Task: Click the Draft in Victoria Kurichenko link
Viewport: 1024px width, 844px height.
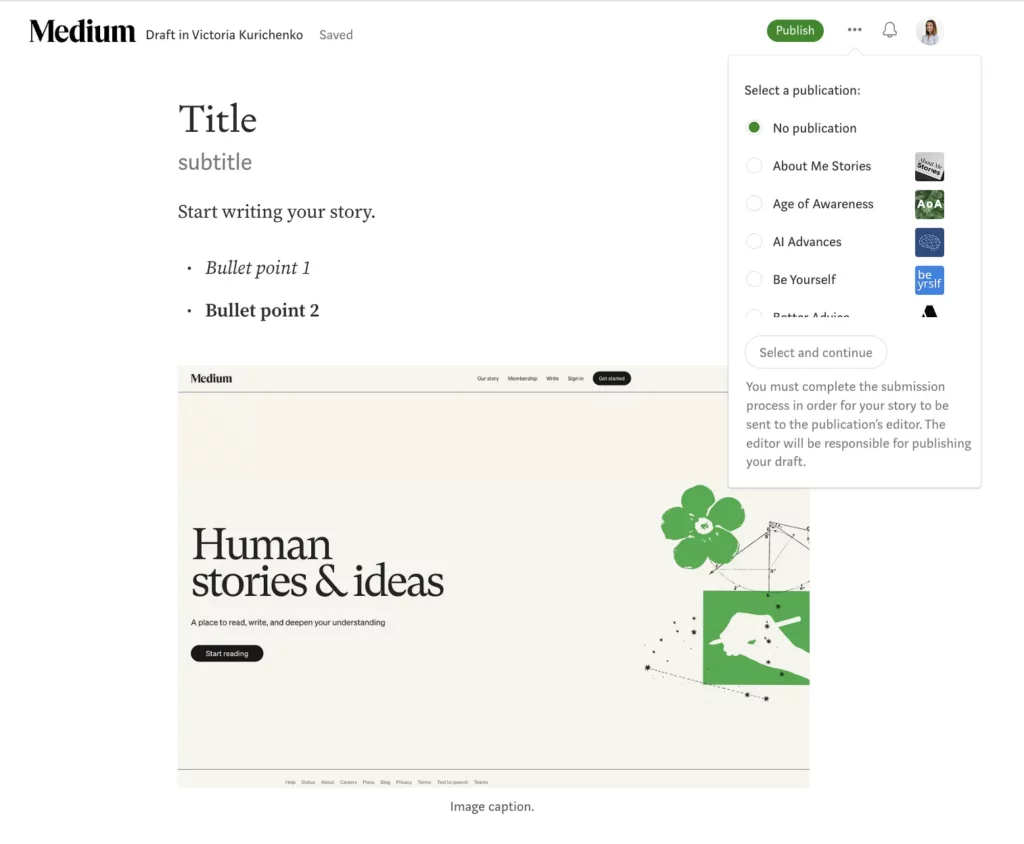Action: [224, 34]
